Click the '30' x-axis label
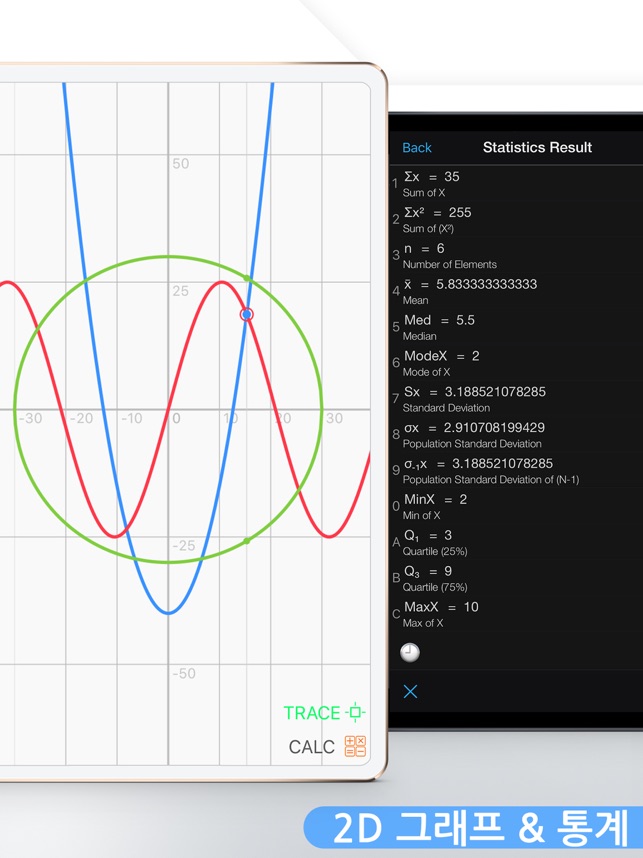The height and width of the screenshot is (858, 643). (334, 418)
